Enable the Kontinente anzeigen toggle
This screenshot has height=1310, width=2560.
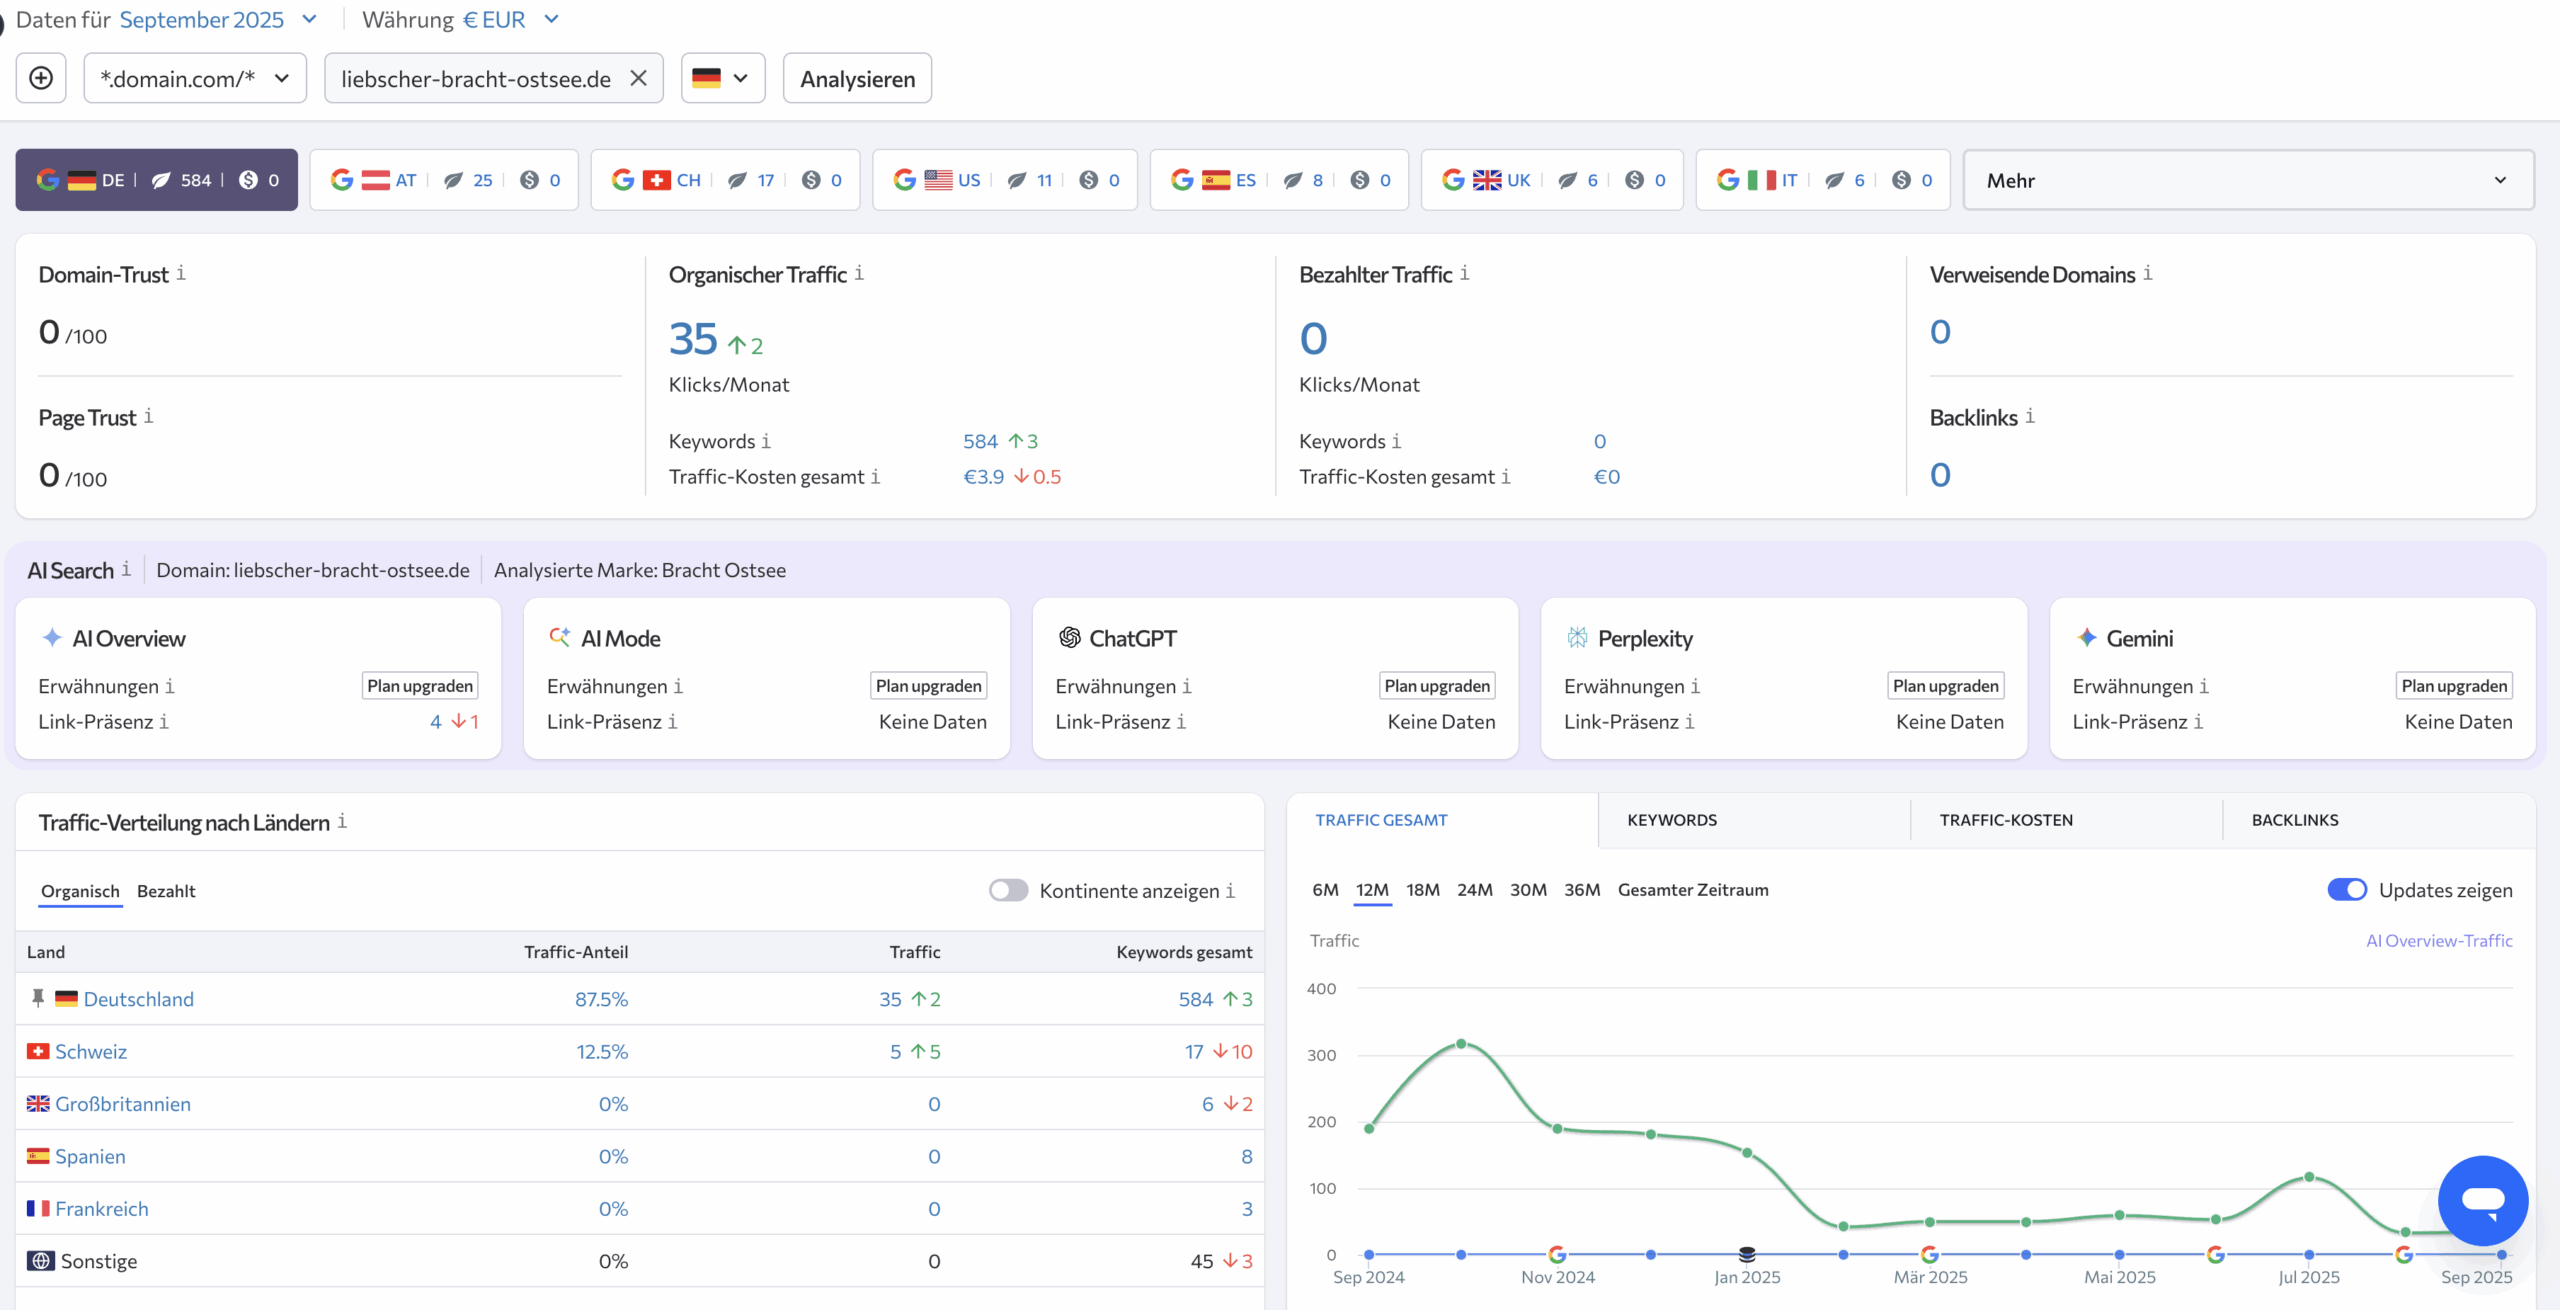coord(1008,890)
